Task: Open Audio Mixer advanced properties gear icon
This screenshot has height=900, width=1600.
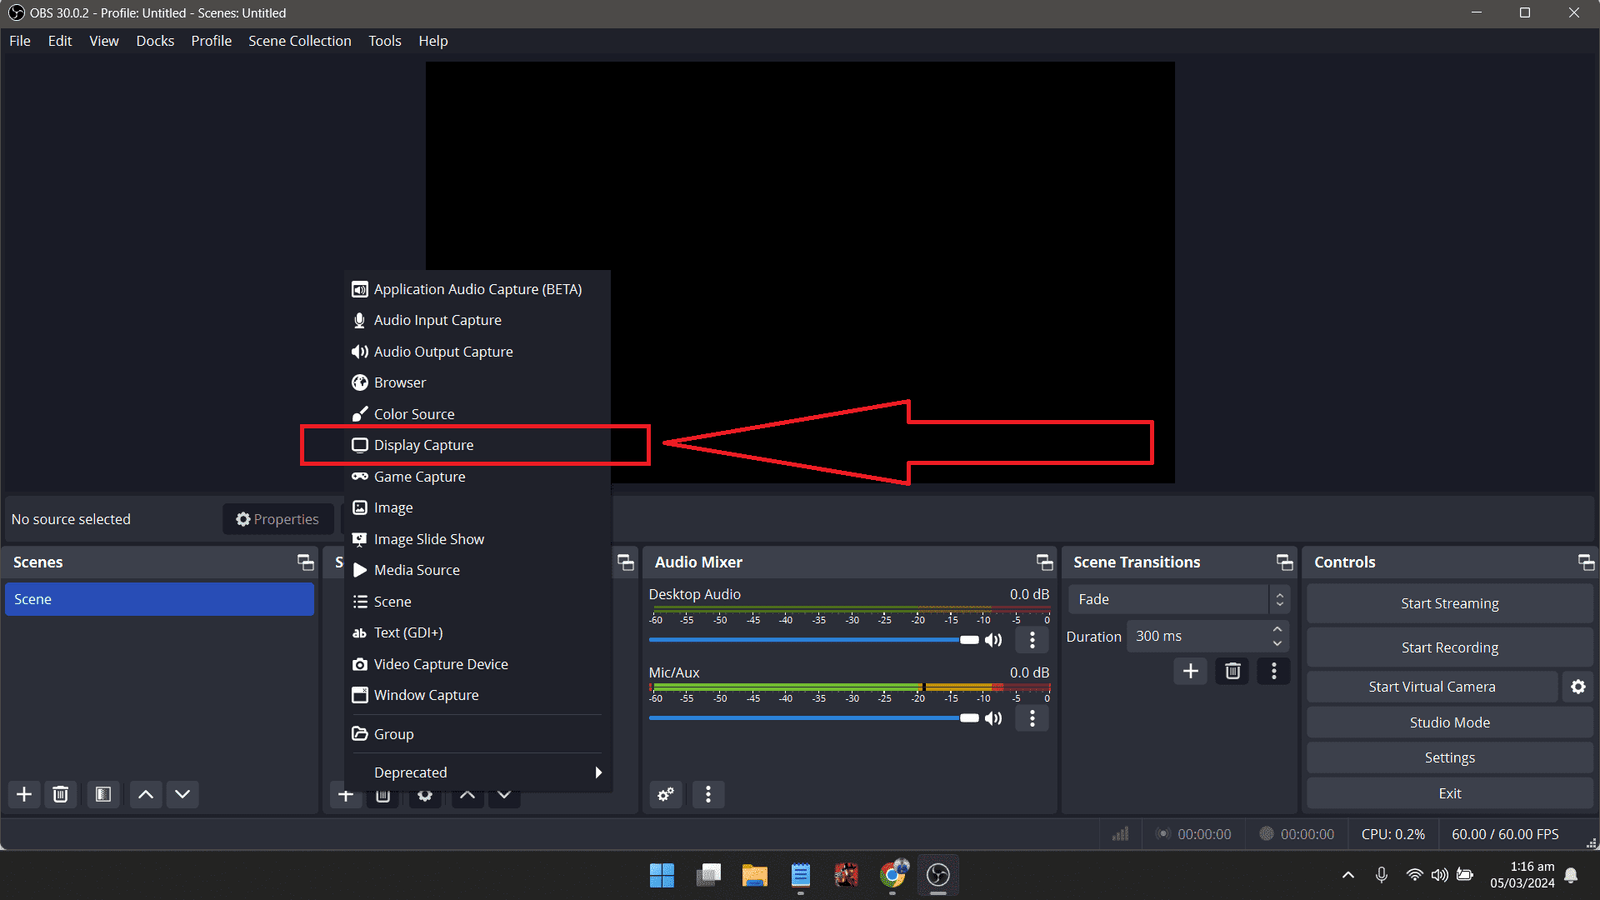Action: tap(666, 794)
